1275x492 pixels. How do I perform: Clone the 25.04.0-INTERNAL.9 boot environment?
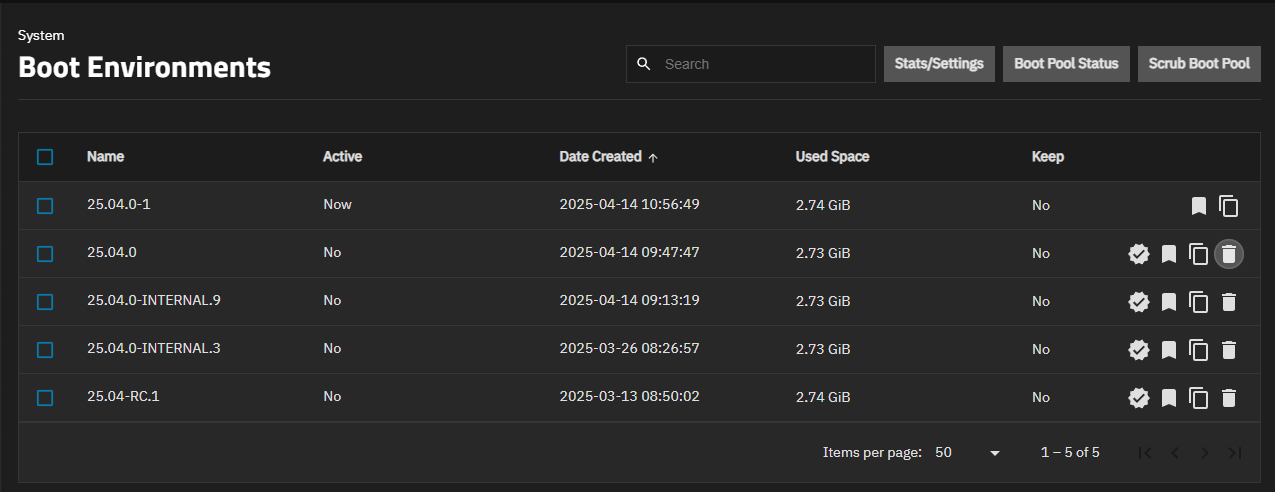1198,302
